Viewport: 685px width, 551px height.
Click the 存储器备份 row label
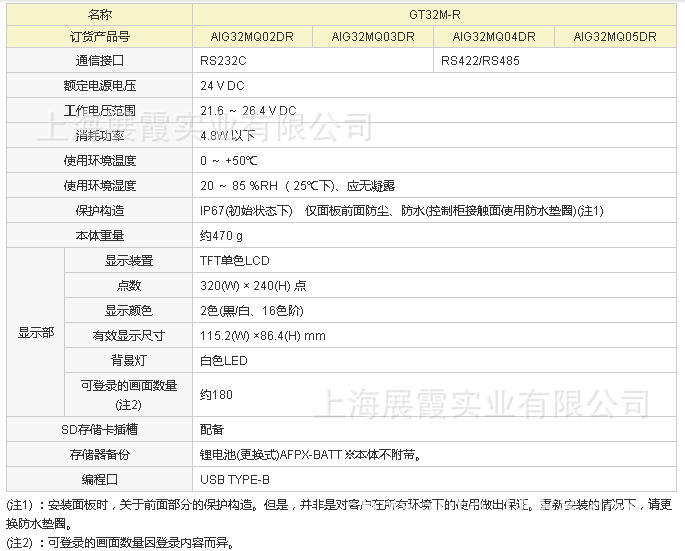(100, 455)
